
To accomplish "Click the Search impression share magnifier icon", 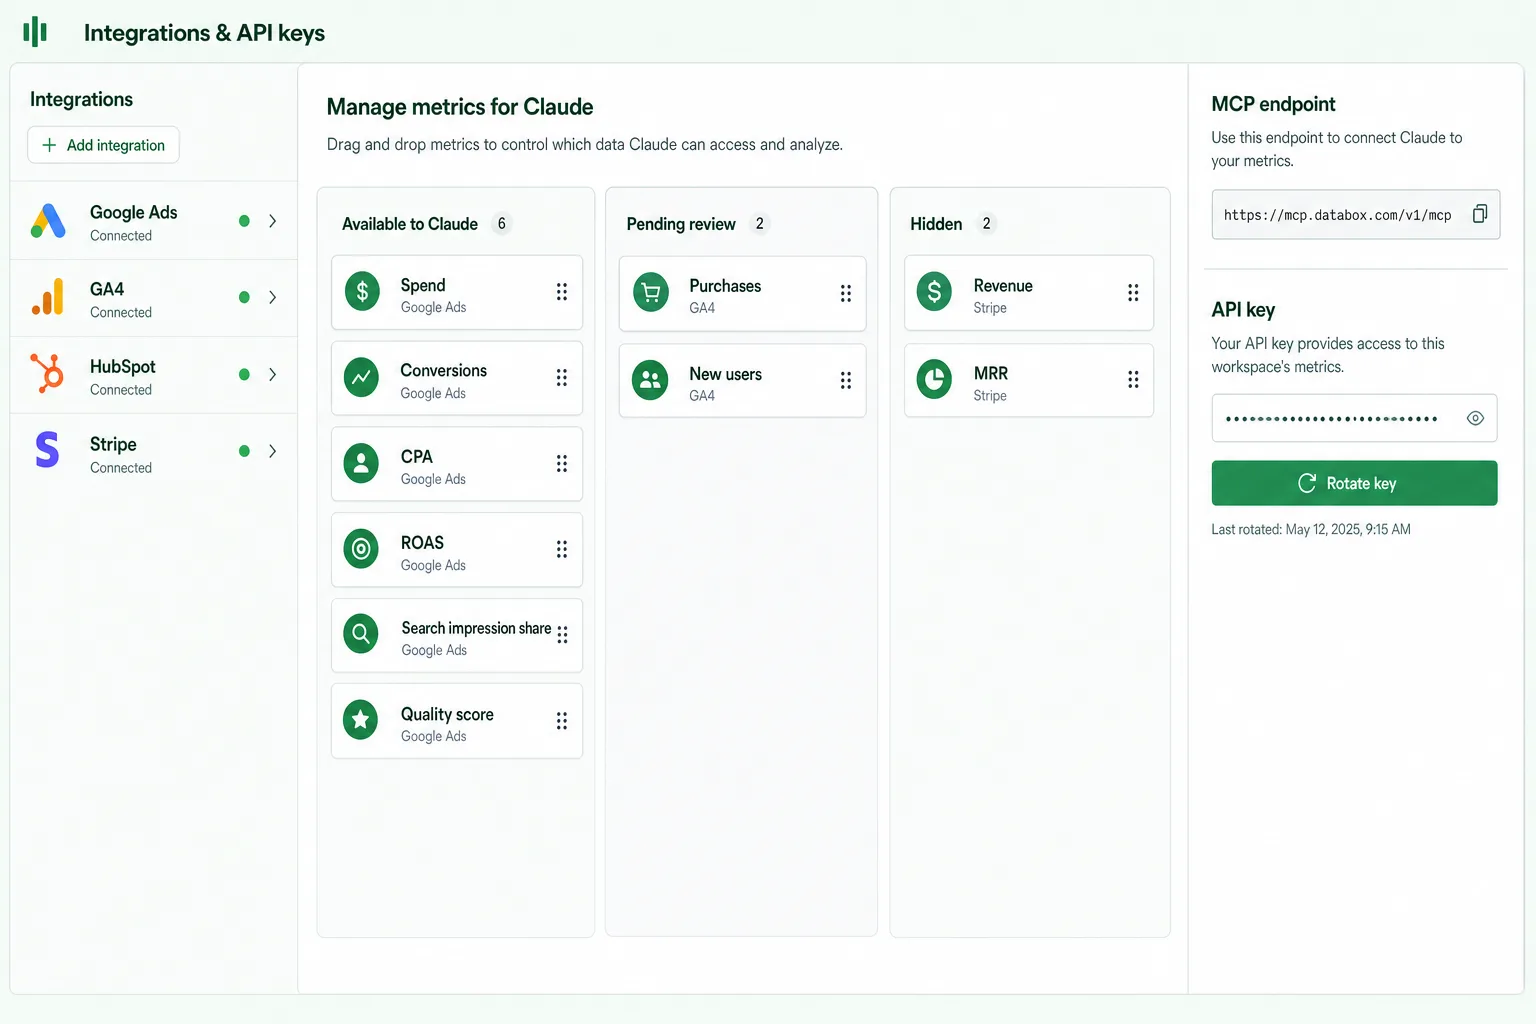I will click(361, 633).
